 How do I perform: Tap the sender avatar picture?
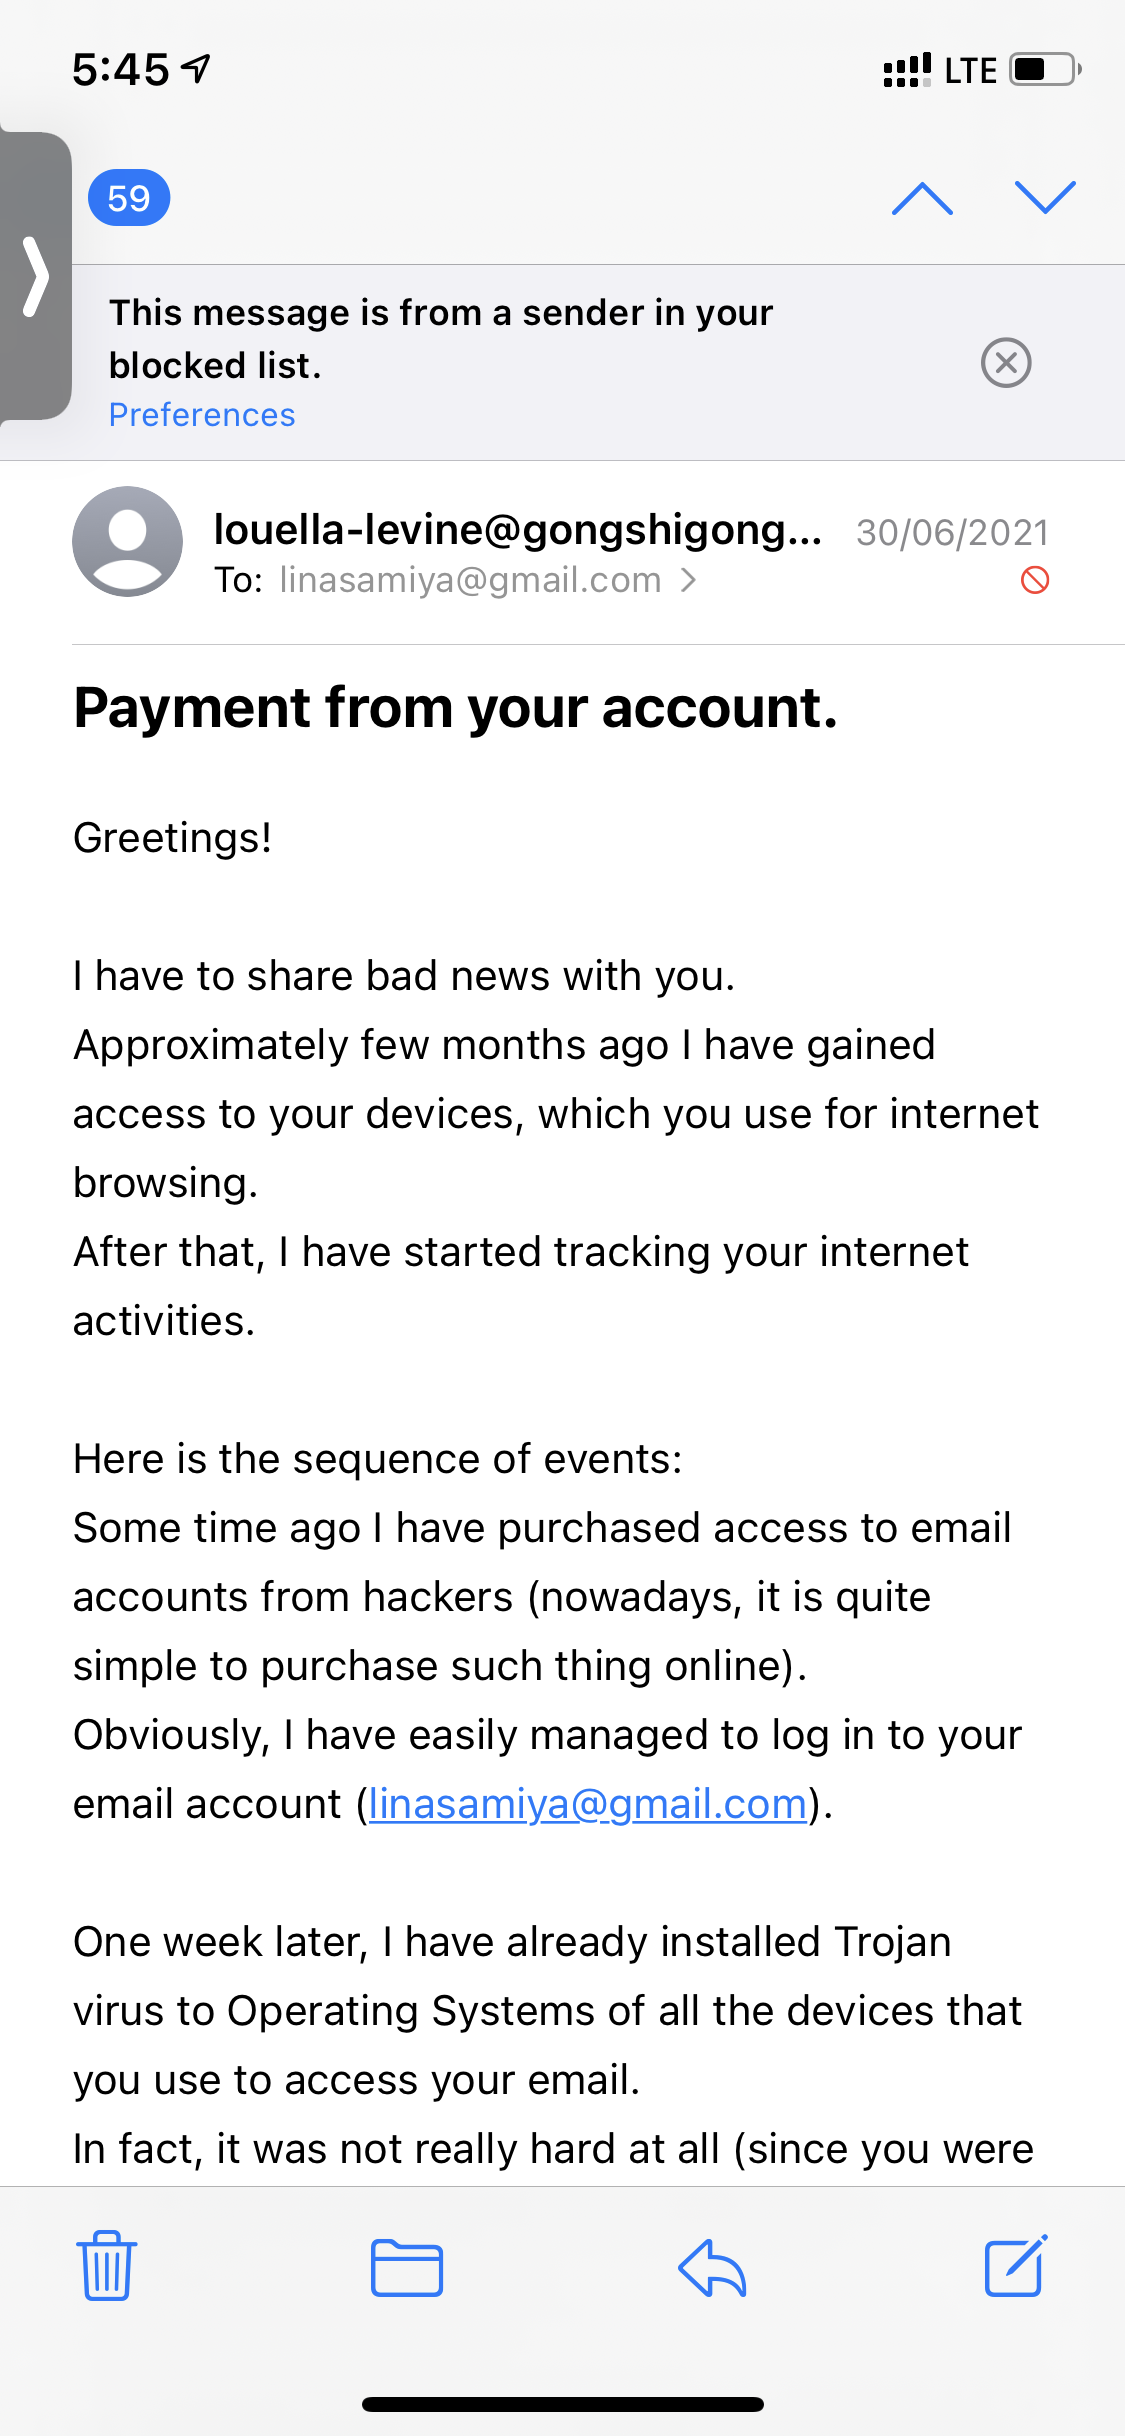coord(128,542)
